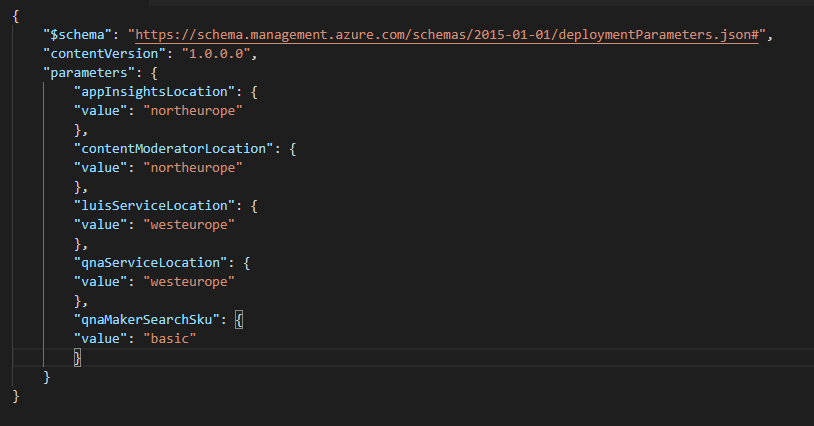Click the opening brace after "appInsightsLocation"
This screenshot has width=814, height=426.
click(x=254, y=92)
